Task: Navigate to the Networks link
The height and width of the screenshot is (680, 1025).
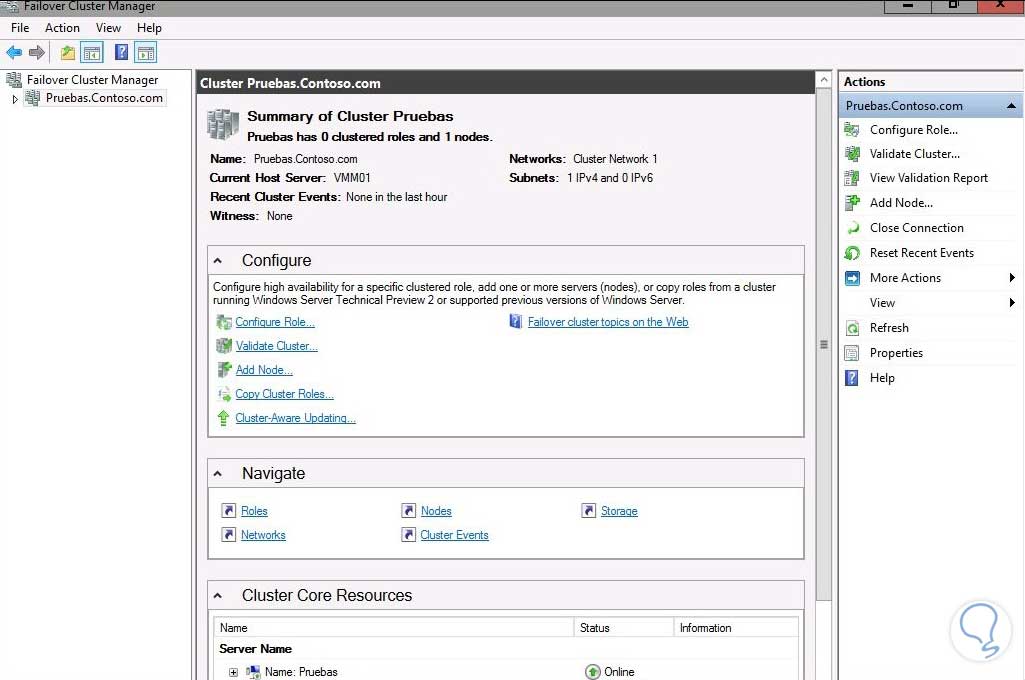Action: tap(263, 535)
